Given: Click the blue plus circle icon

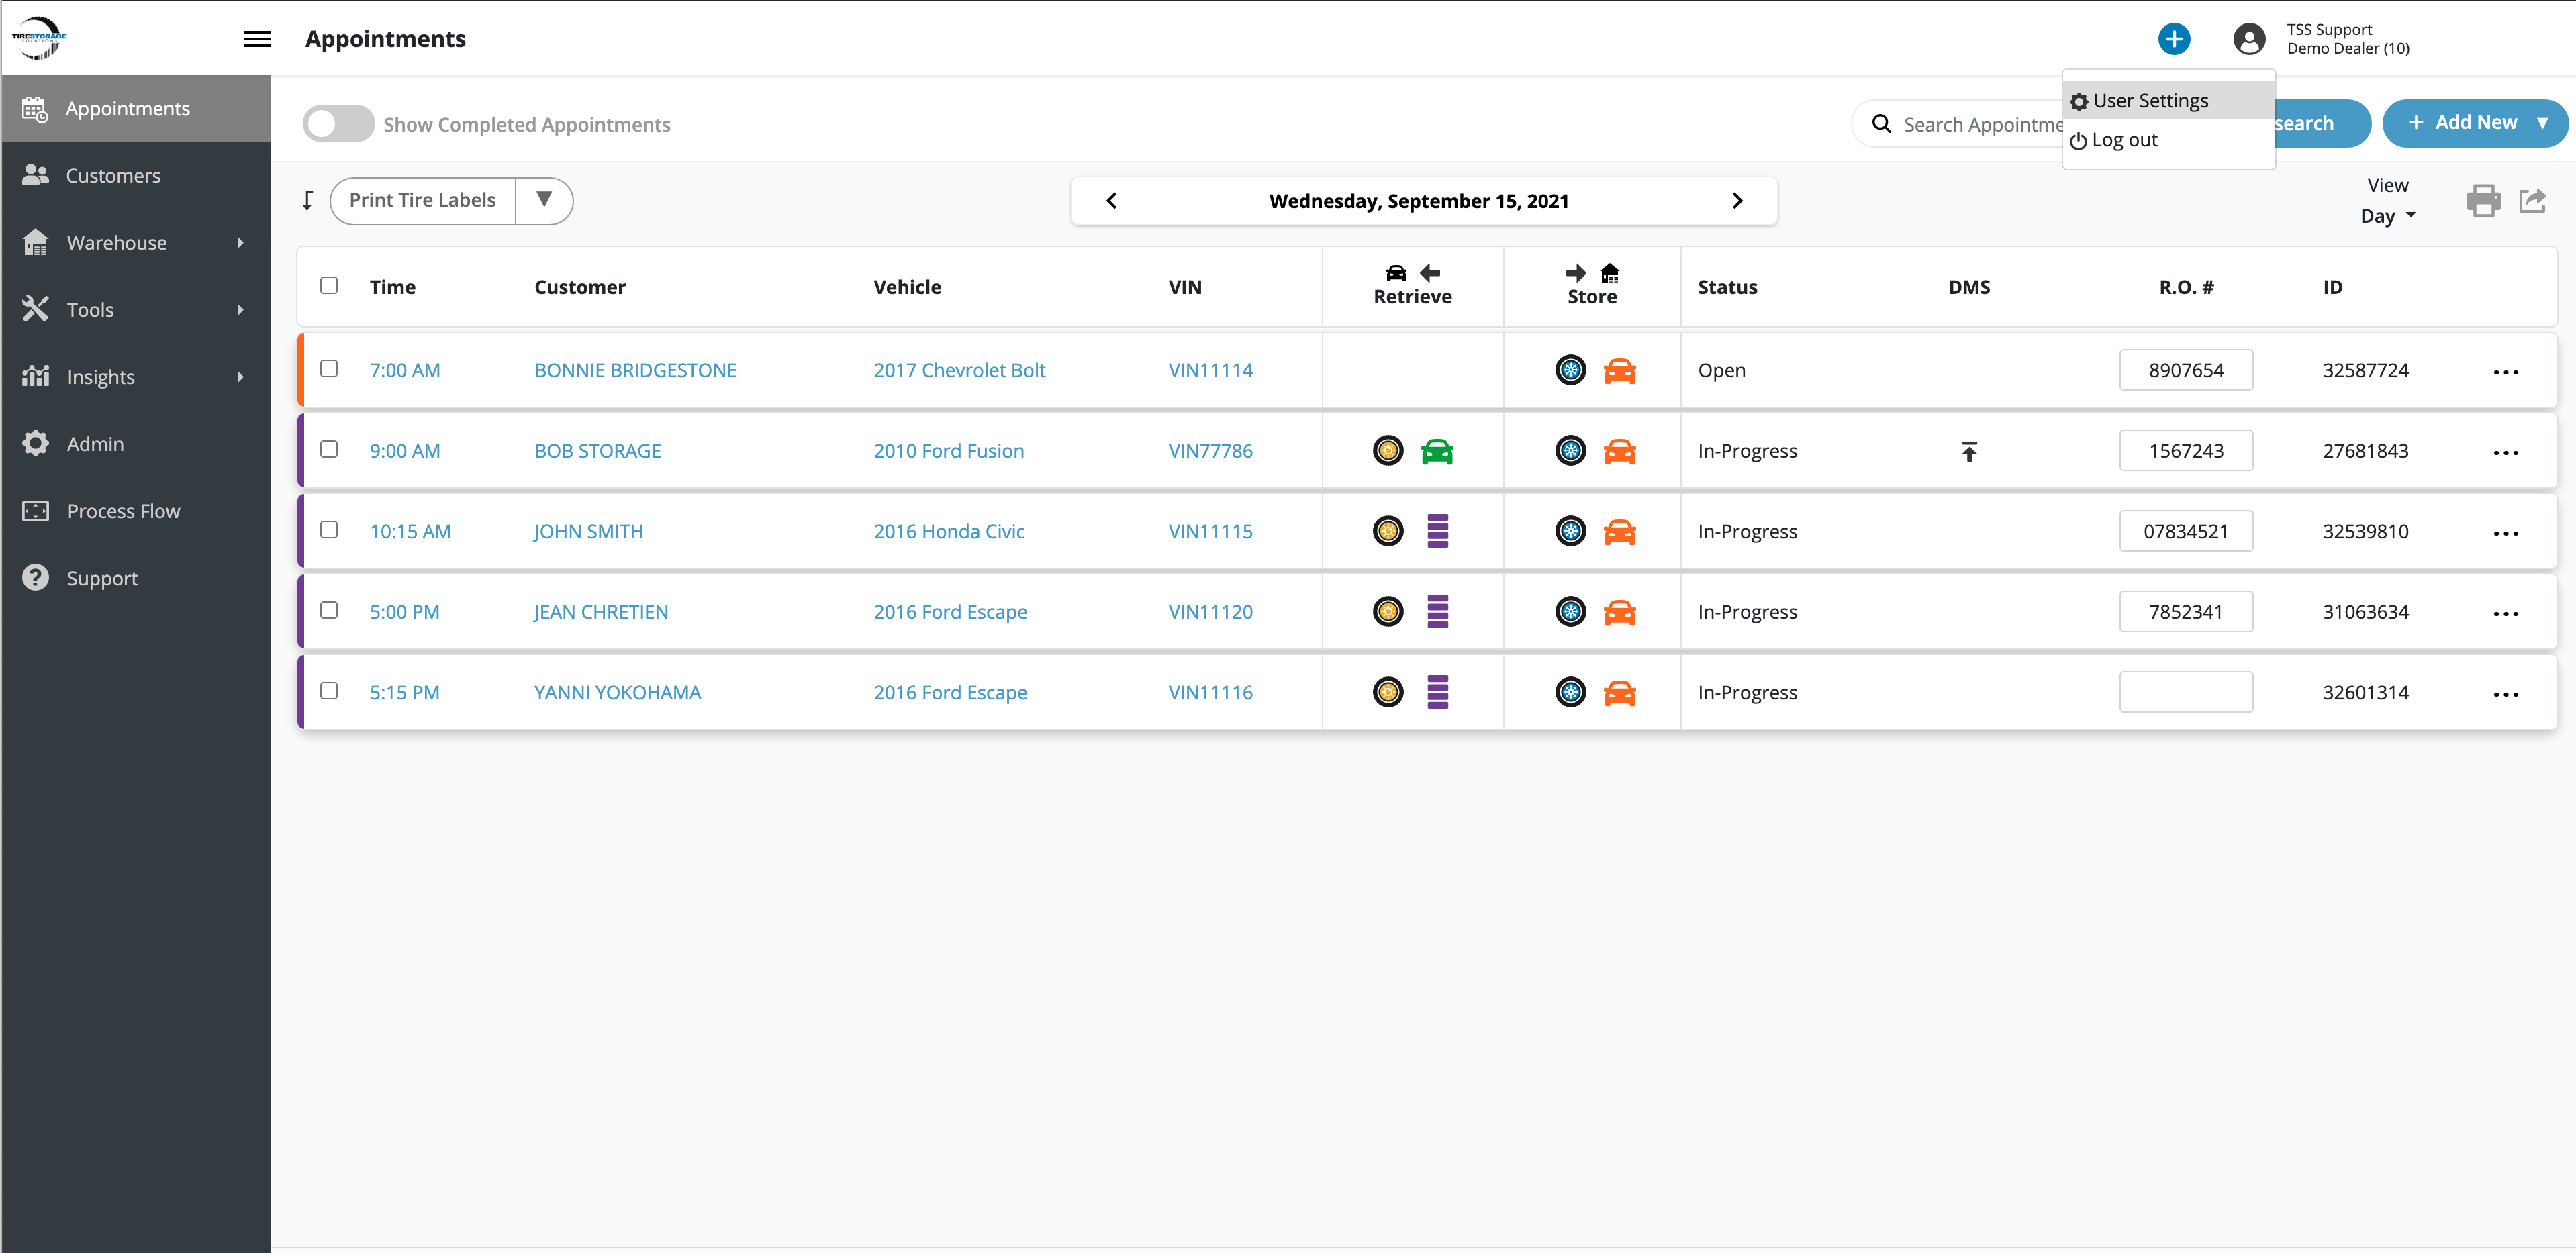Looking at the screenshot, I should [2173, 39].
